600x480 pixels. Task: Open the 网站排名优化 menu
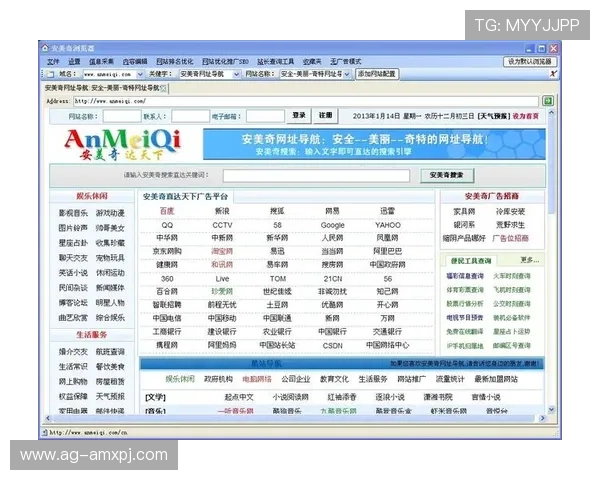(x=174, y=61)
